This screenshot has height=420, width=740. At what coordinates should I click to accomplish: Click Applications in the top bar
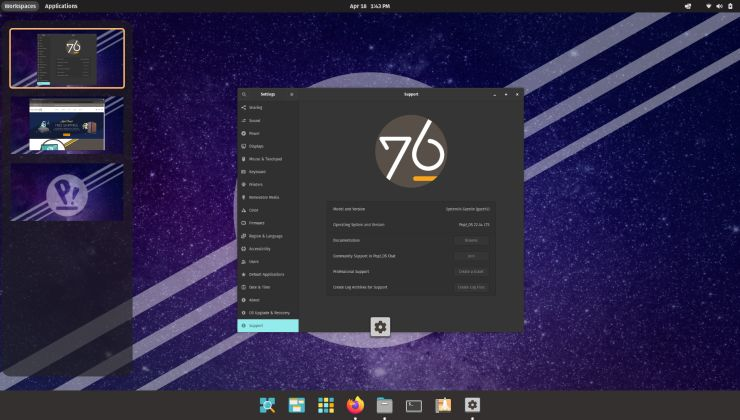pyautogui.click(x=61, y=6)
